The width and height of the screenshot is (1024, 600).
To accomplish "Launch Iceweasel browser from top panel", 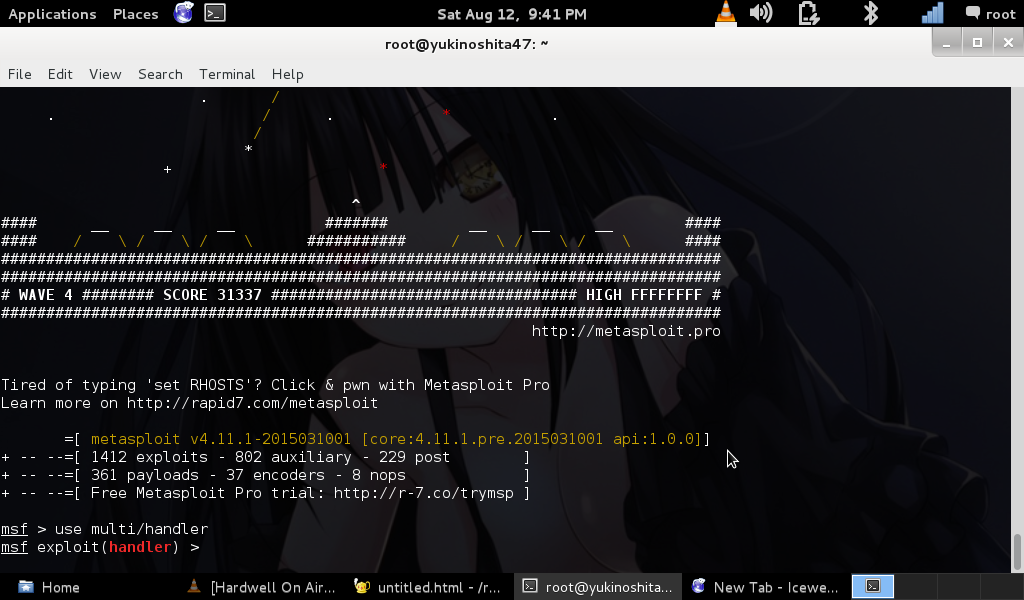I will pos(184,12).
